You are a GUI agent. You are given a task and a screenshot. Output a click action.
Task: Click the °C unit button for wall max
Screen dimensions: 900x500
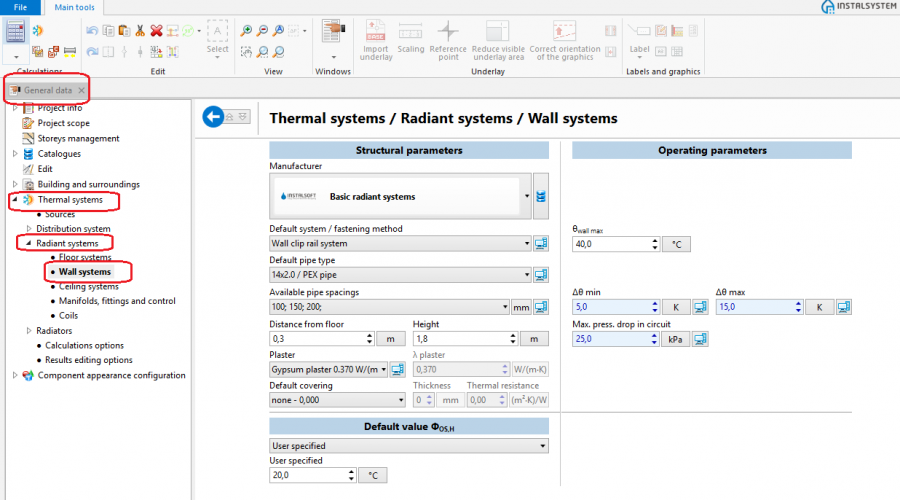[x=675, y=244]
